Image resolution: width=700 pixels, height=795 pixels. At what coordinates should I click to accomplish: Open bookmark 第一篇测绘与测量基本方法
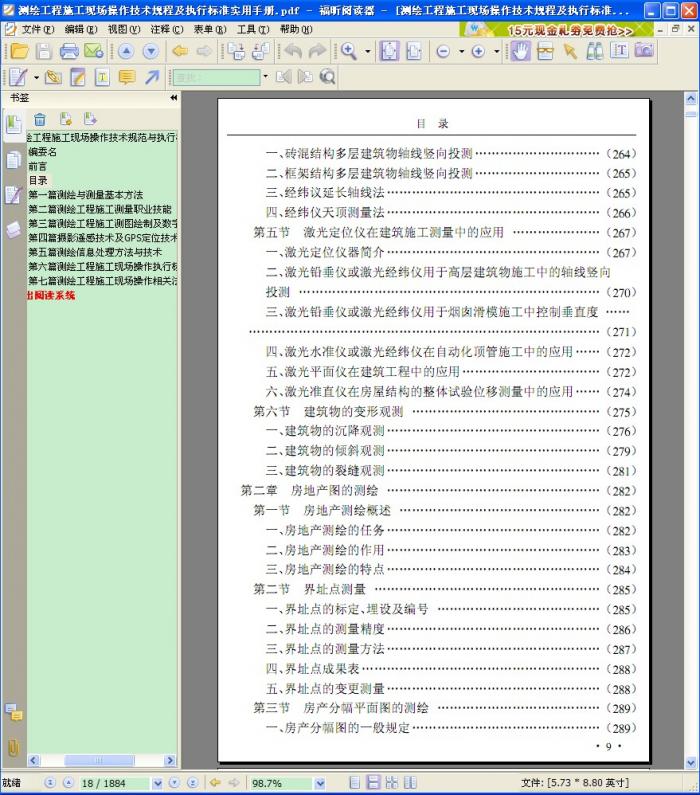(x=85, y=195)
